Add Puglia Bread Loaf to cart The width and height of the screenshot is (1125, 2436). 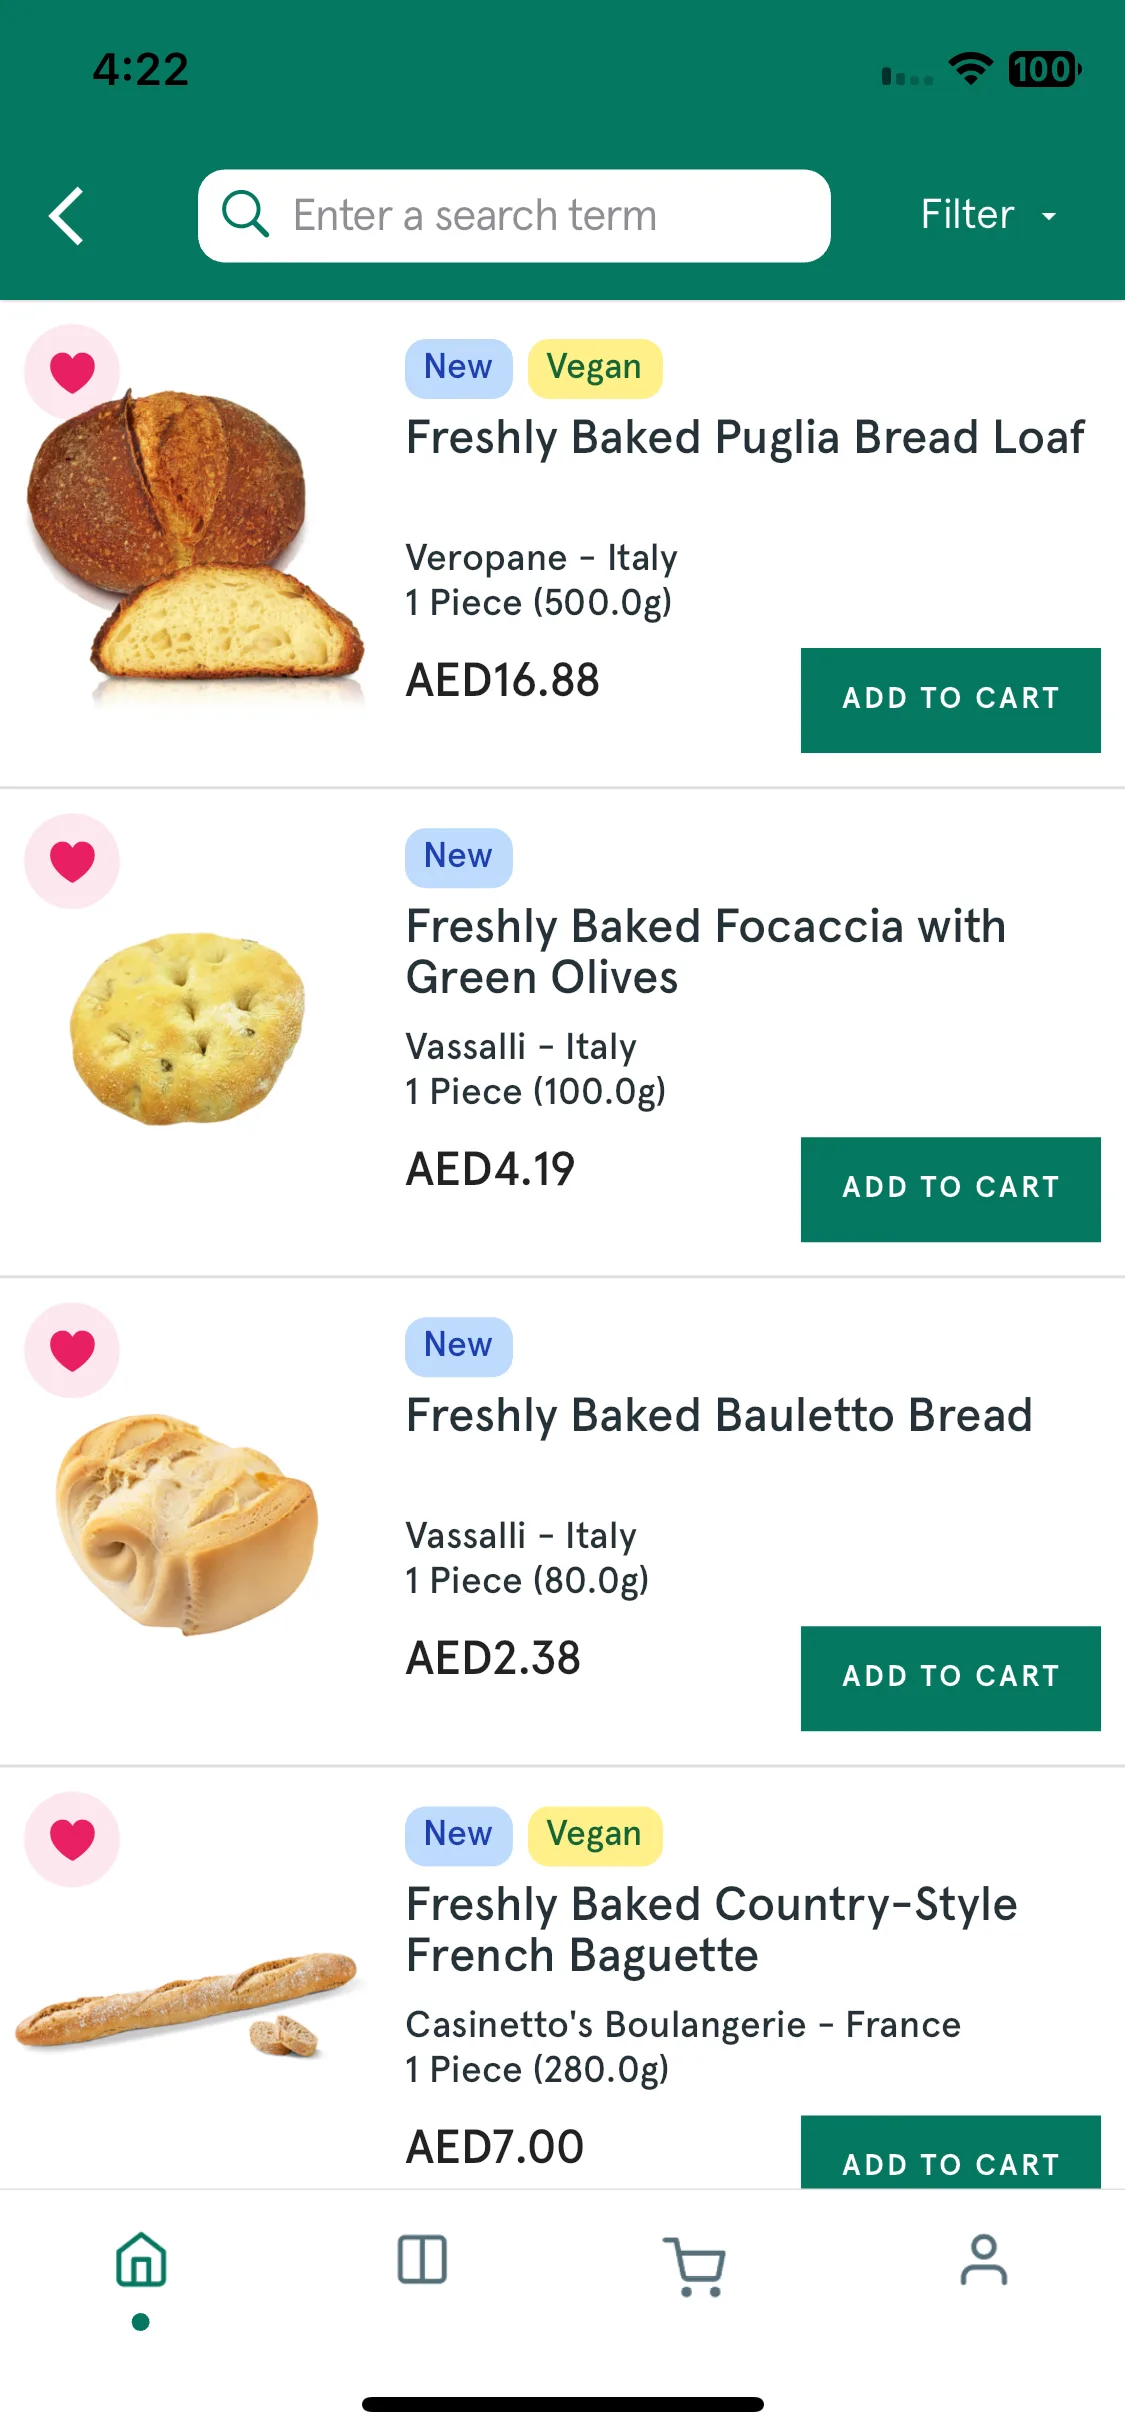click(950, 700)
